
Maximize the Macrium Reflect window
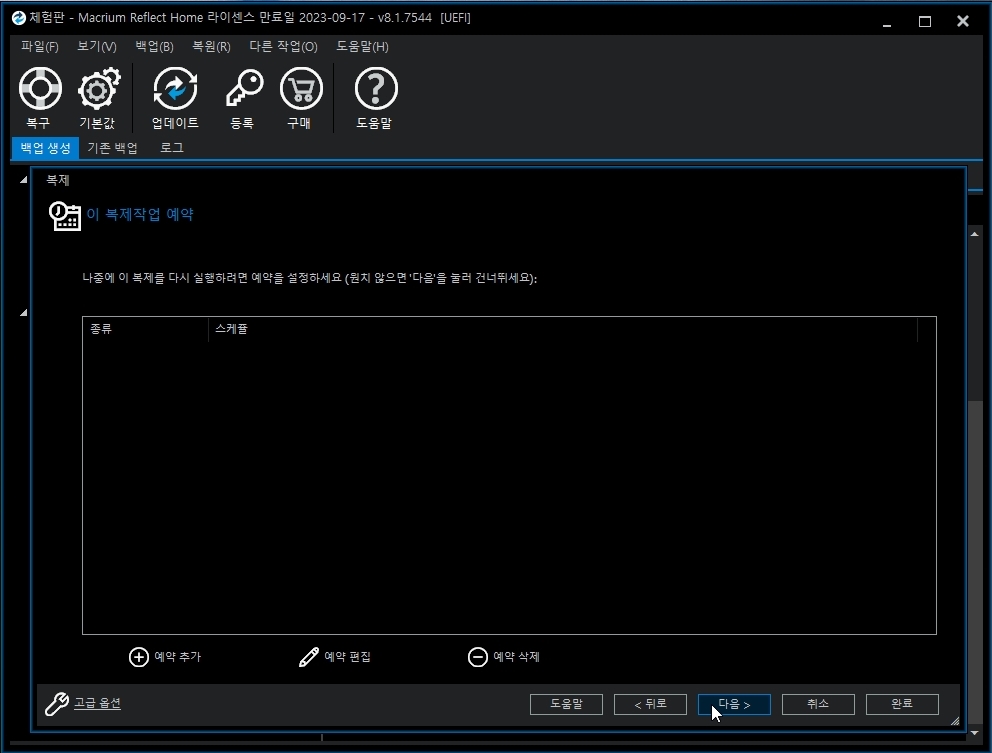tap(925, 22)
